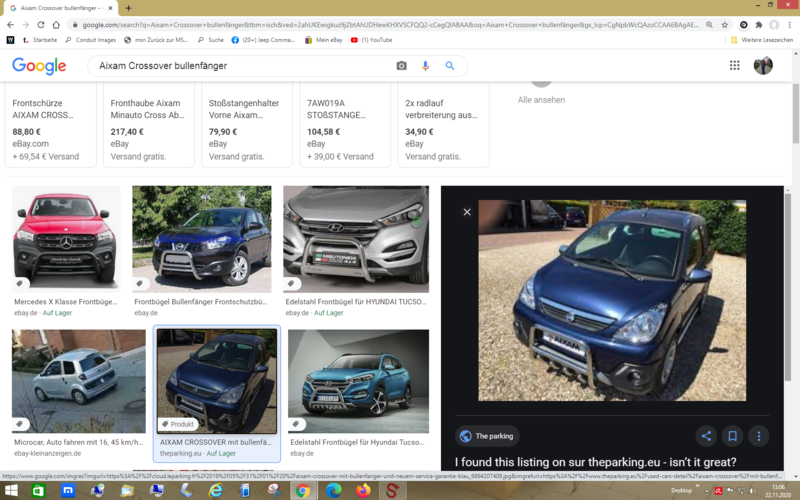This screenshot has height=500, width=800.
Task: Open more options in image preview
Action: [x=759, y=436]
